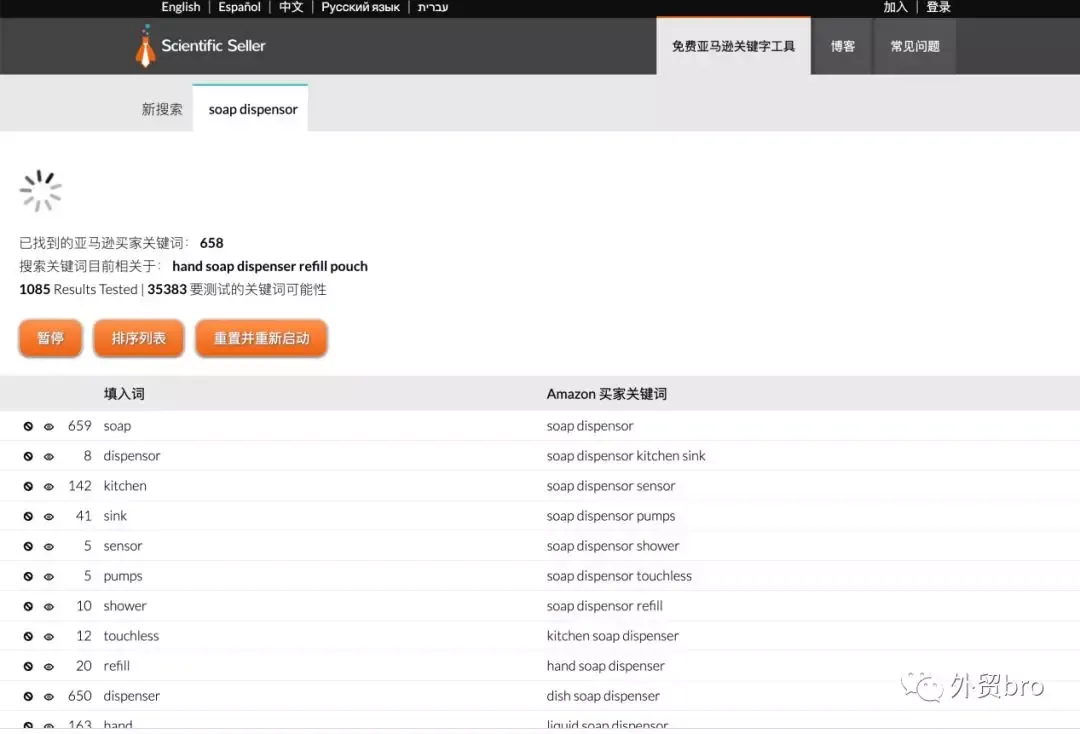Click ban icon beside 'refill'

point(28,667)
